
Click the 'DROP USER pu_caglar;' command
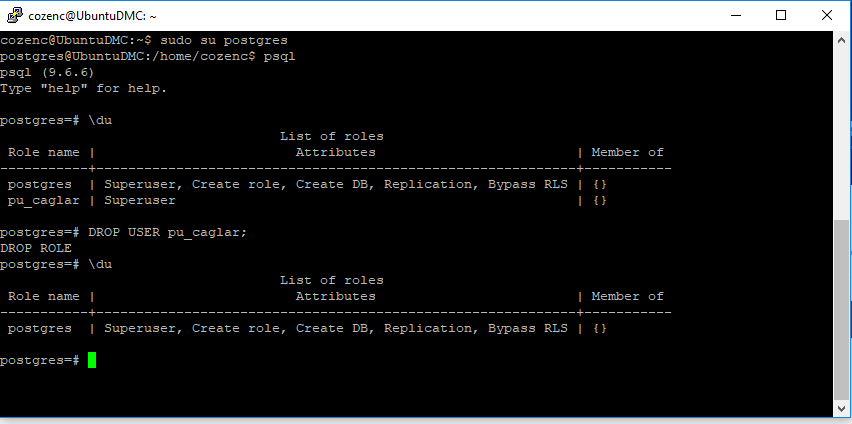click(167, 232)
